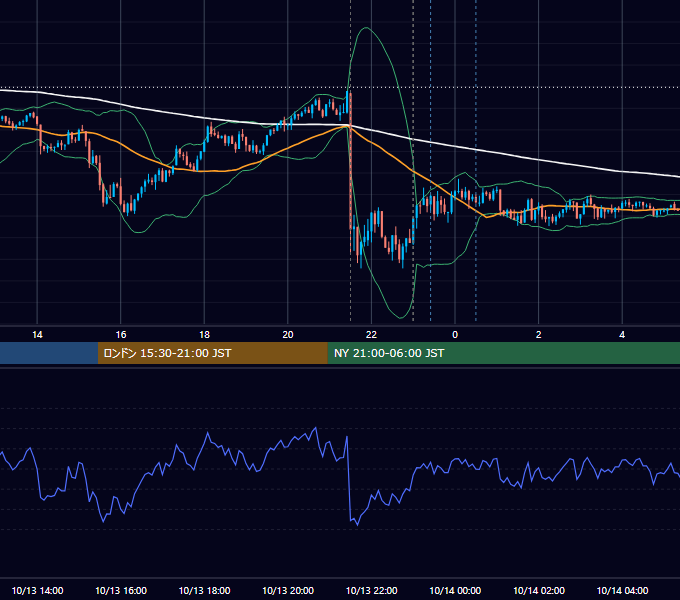680x600 pixels.
Task: Click hour label 2 on price chart axis
Action: click(539, 335)
